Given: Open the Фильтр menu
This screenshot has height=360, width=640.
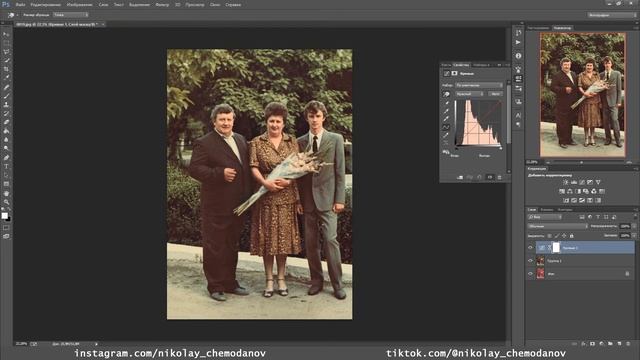Looking at the screenshot, I should [162, 5].
